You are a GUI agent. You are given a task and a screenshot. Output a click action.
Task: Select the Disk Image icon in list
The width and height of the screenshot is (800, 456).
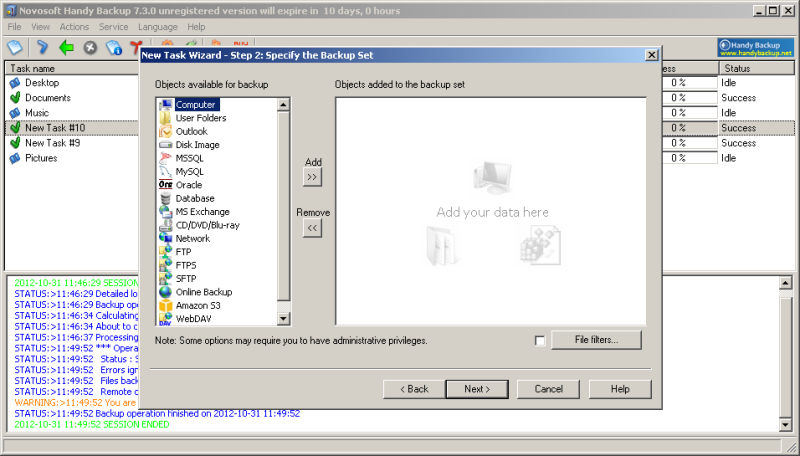point(165,145)
